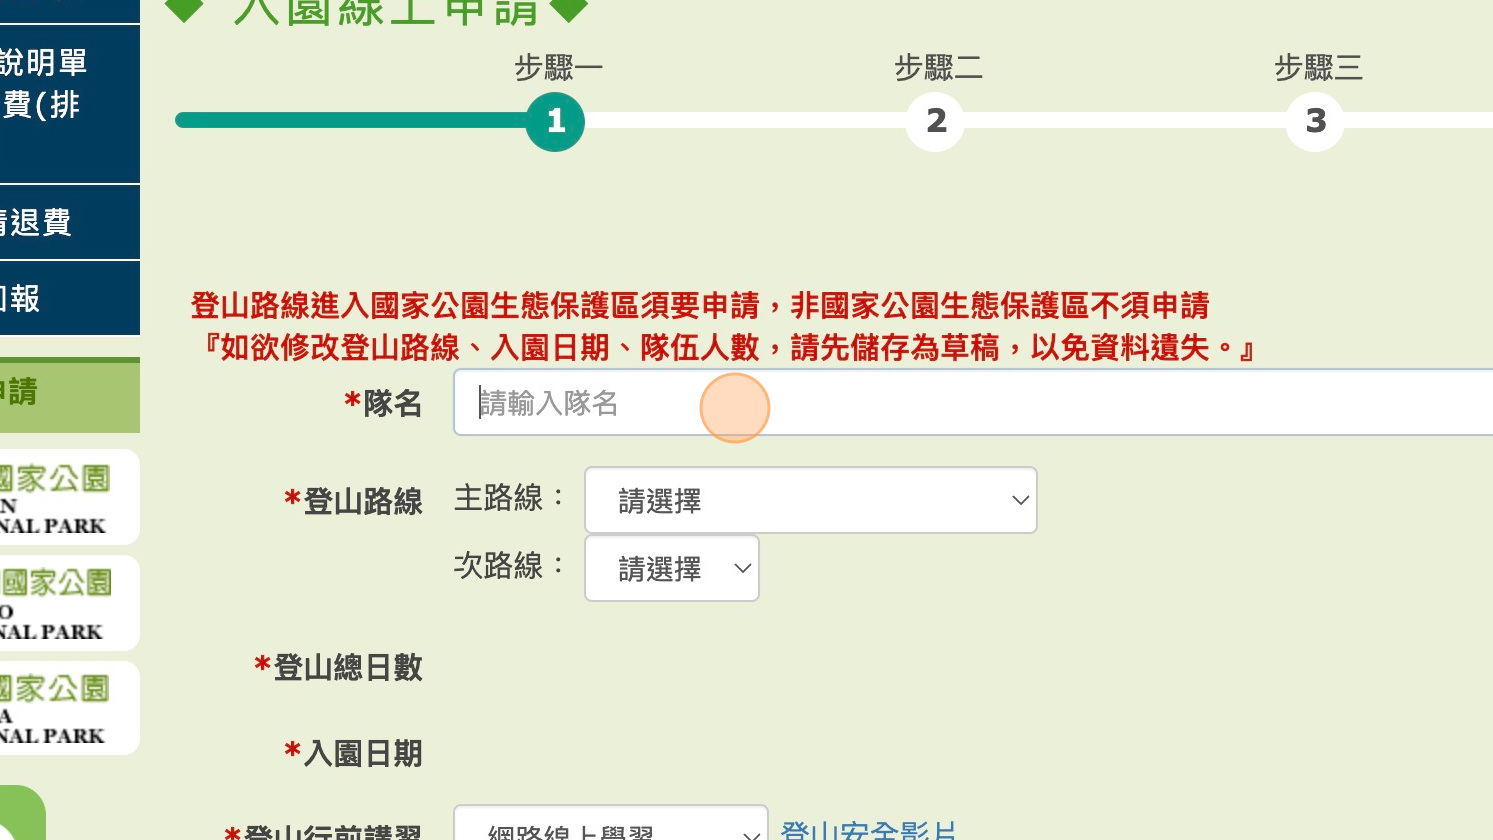This screenshot has width=1493, height=840.
Task: Click the second 國家公園 park logo ending in O
Action: tap(68, 603)
